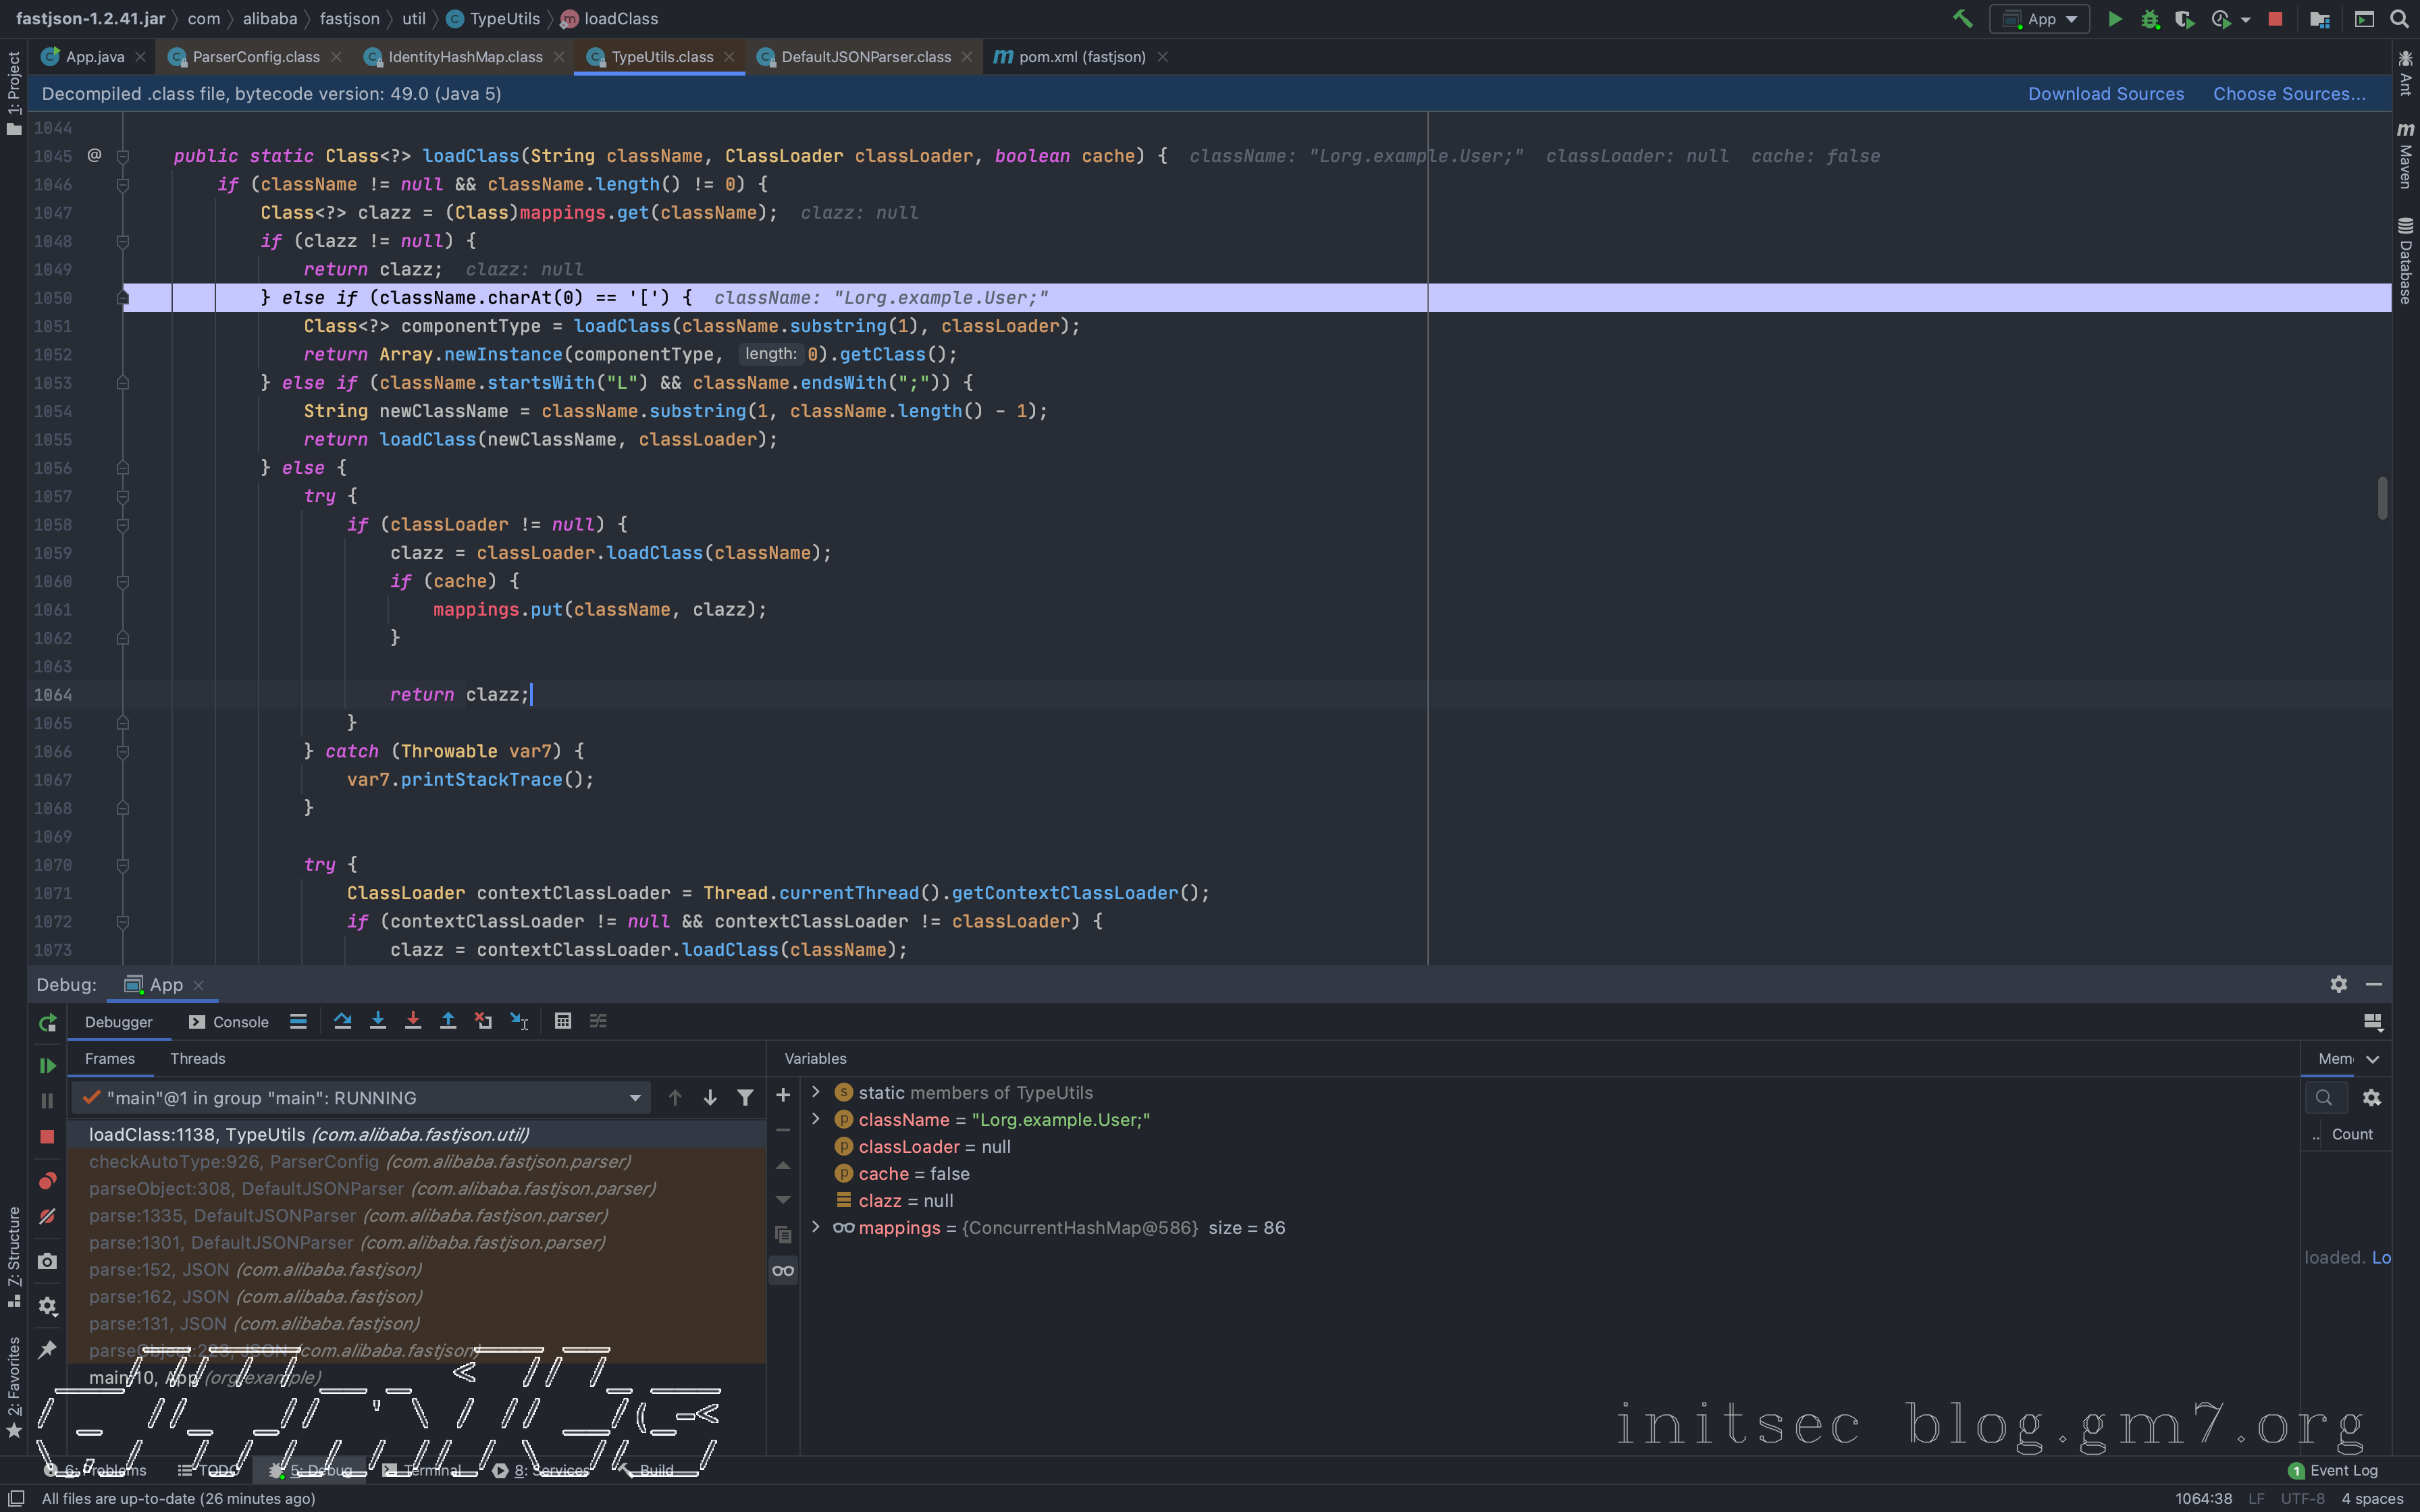Open the Evaluate Expression calculator icon
The width and height of the screenshot is (2420, 1512).
coord(563,1021)
